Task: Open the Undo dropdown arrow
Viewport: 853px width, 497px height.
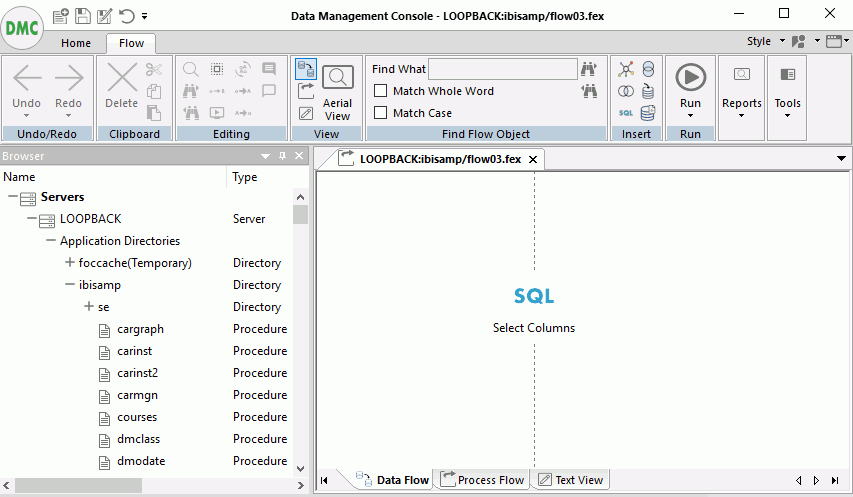Action: tap(26, 115)
